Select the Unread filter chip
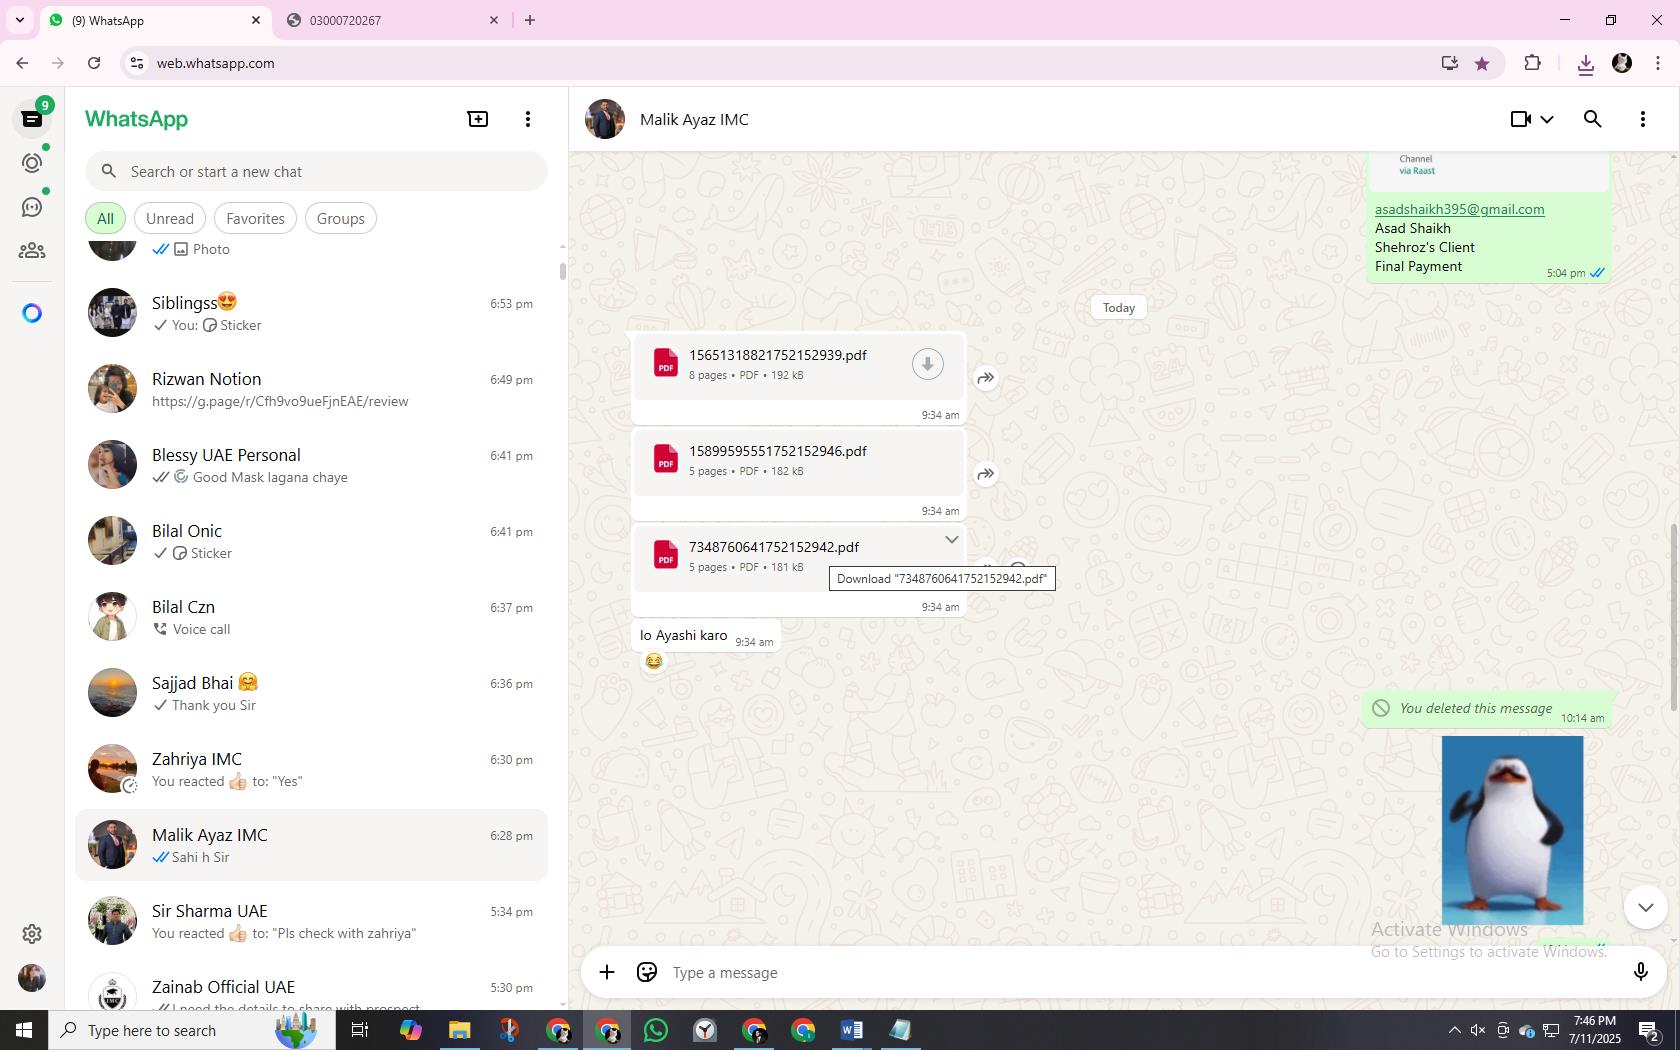1680x1050 pixels. (170, 219)
